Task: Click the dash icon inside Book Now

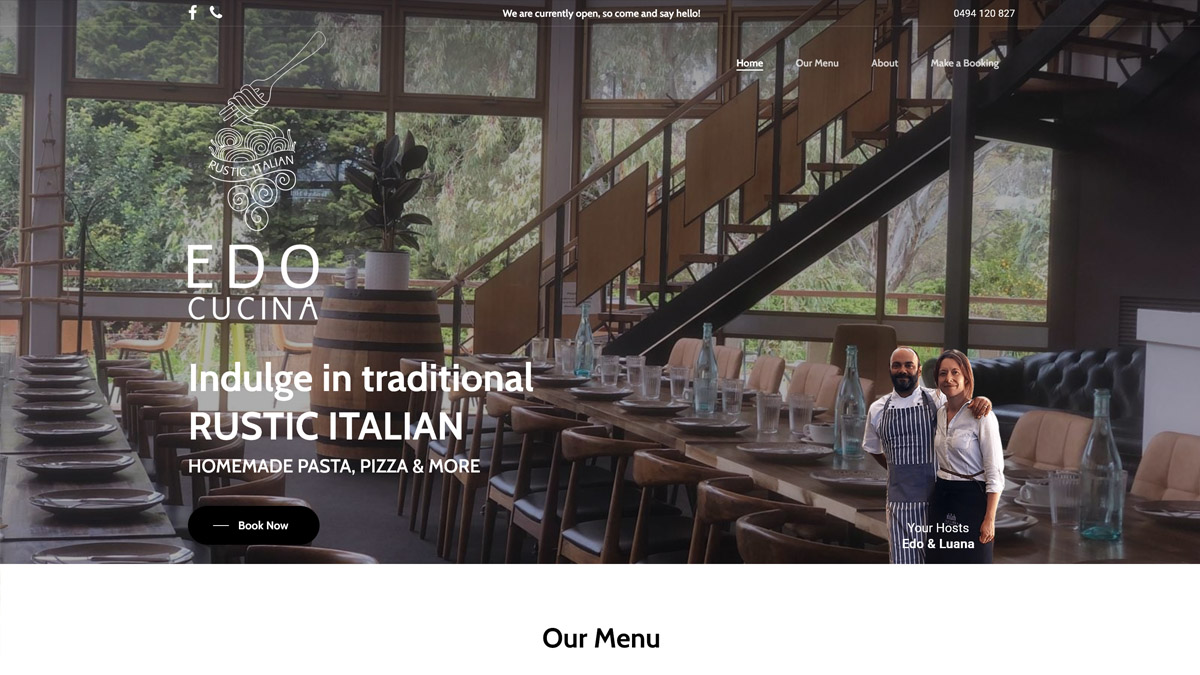Action: [x=221, y=526]
